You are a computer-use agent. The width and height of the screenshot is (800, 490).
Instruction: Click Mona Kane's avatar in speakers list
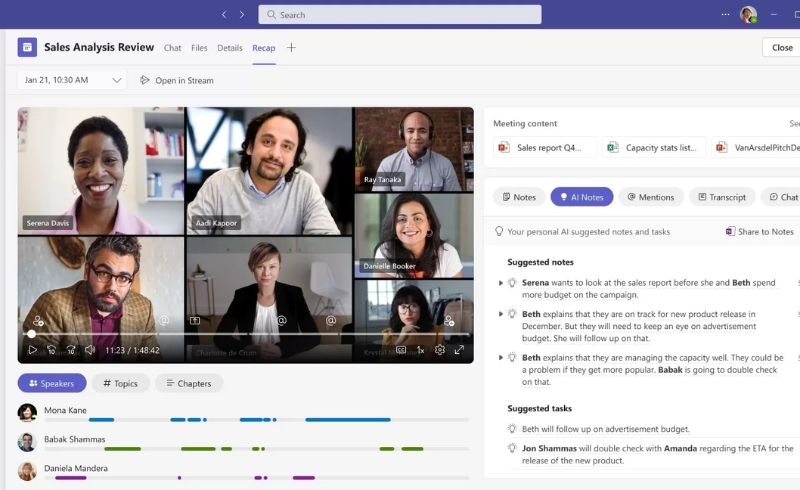coord(27,413)
